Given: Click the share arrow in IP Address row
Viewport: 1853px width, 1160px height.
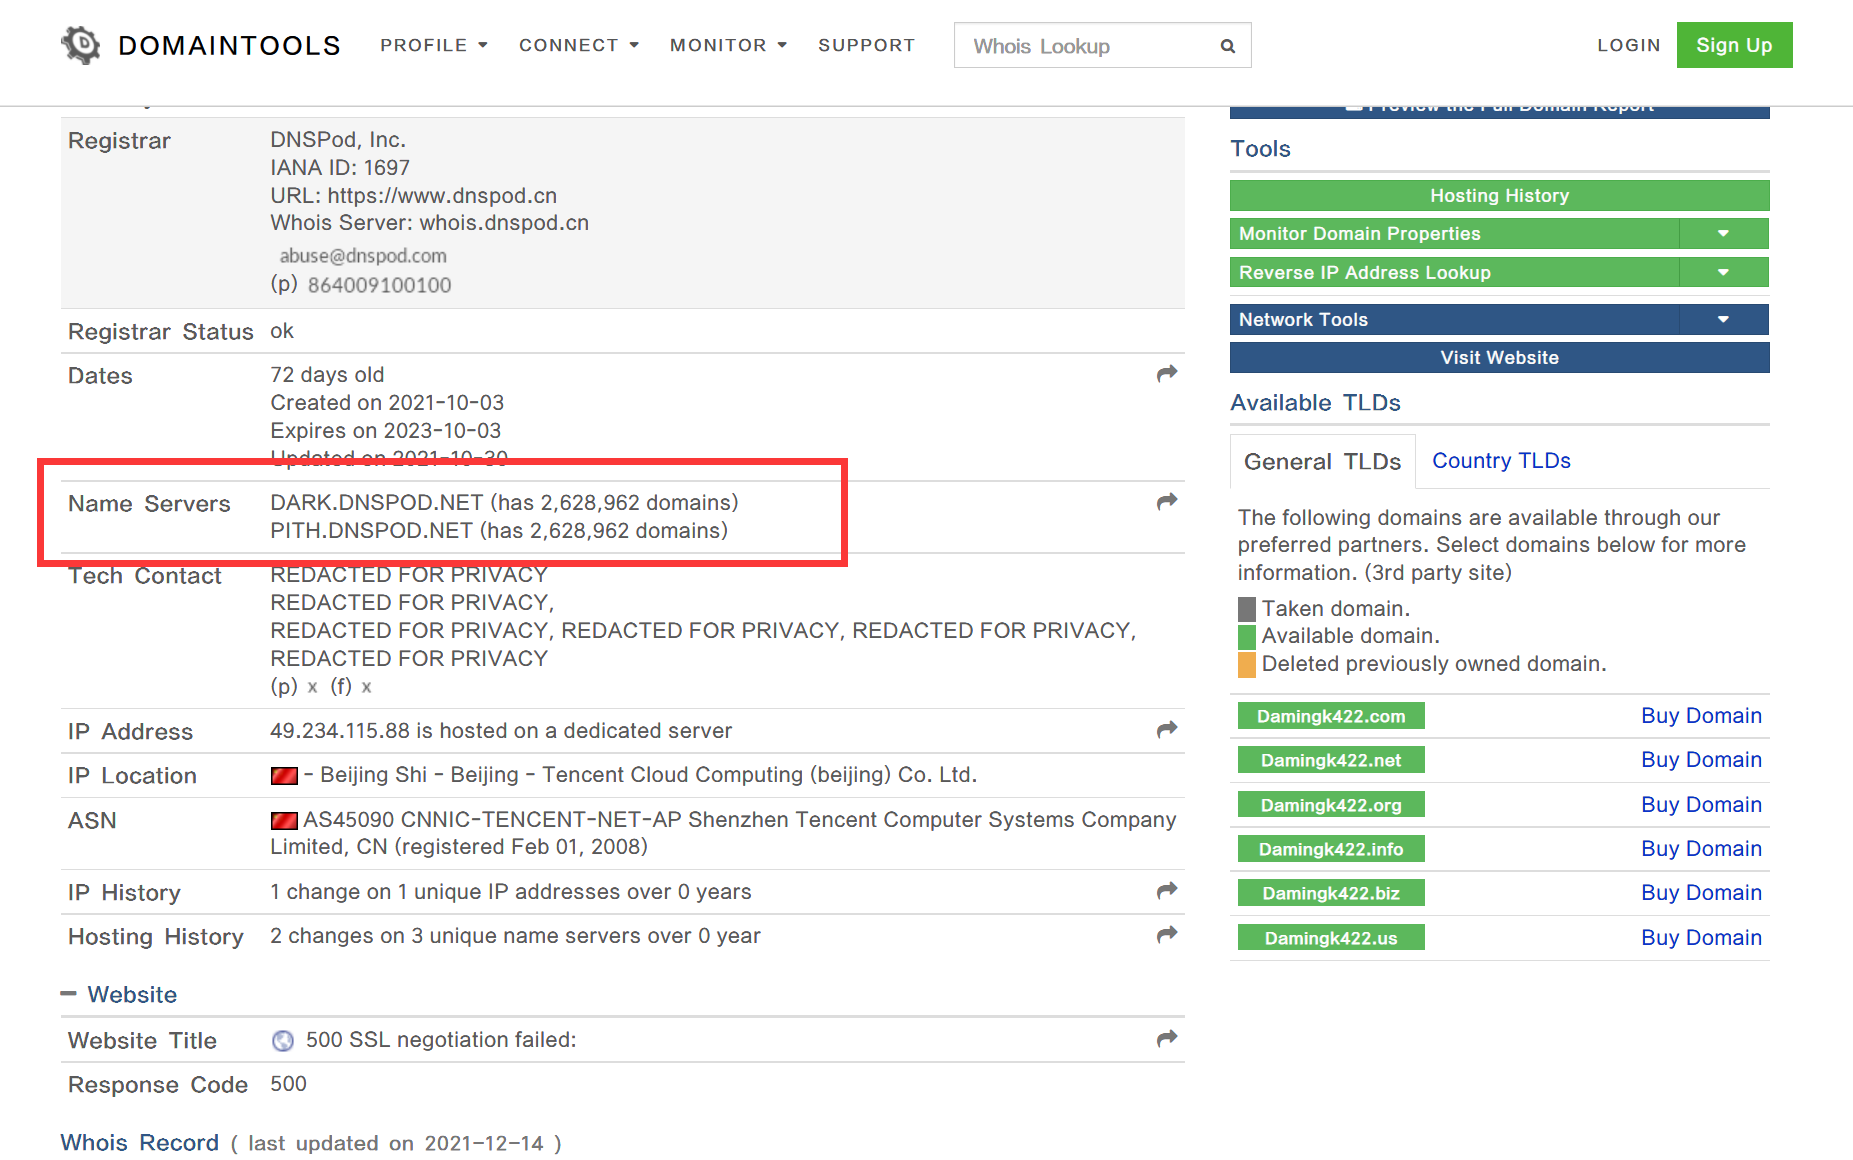Looking at the screenshot, I should [1166, 729].
